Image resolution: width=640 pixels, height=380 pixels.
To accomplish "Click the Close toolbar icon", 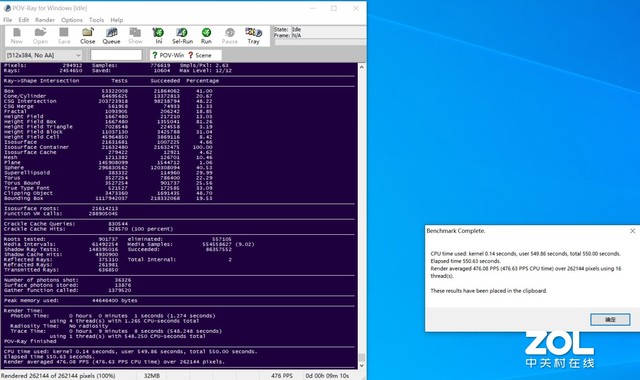I will tap(88, 36).
